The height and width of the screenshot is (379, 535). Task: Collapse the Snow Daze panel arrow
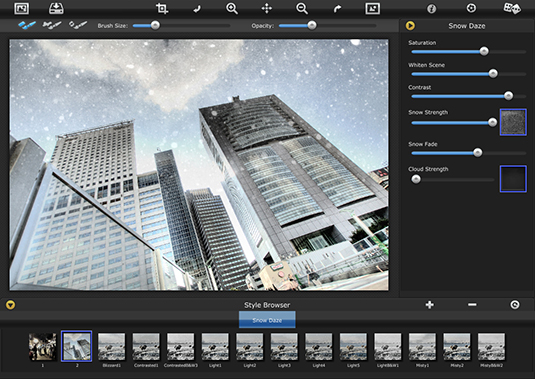410,26
